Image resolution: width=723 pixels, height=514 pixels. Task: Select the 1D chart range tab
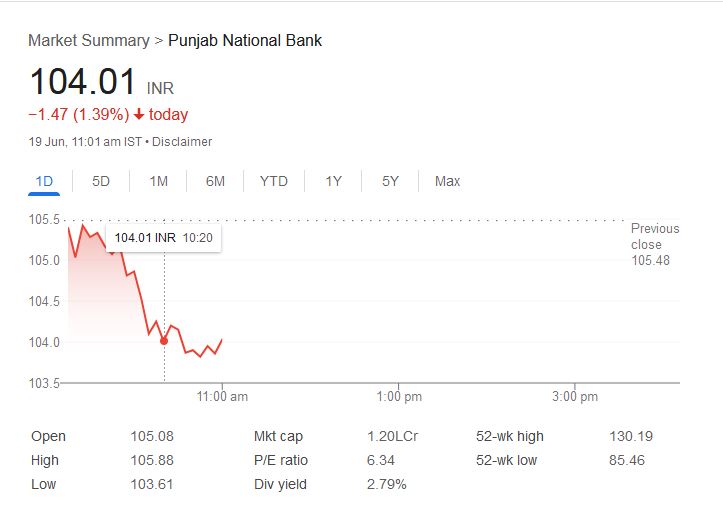click(44, 181)
